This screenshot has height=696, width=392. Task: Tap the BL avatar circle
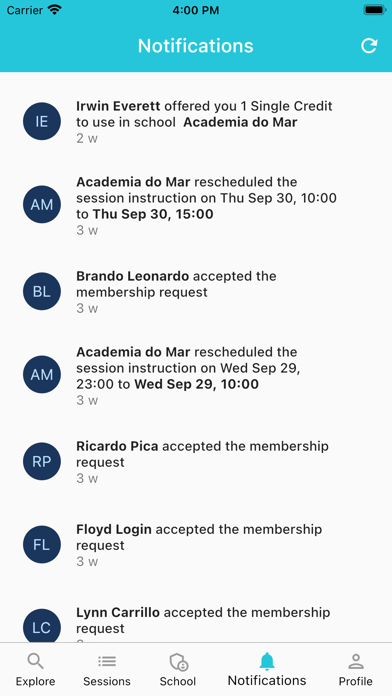42,291
